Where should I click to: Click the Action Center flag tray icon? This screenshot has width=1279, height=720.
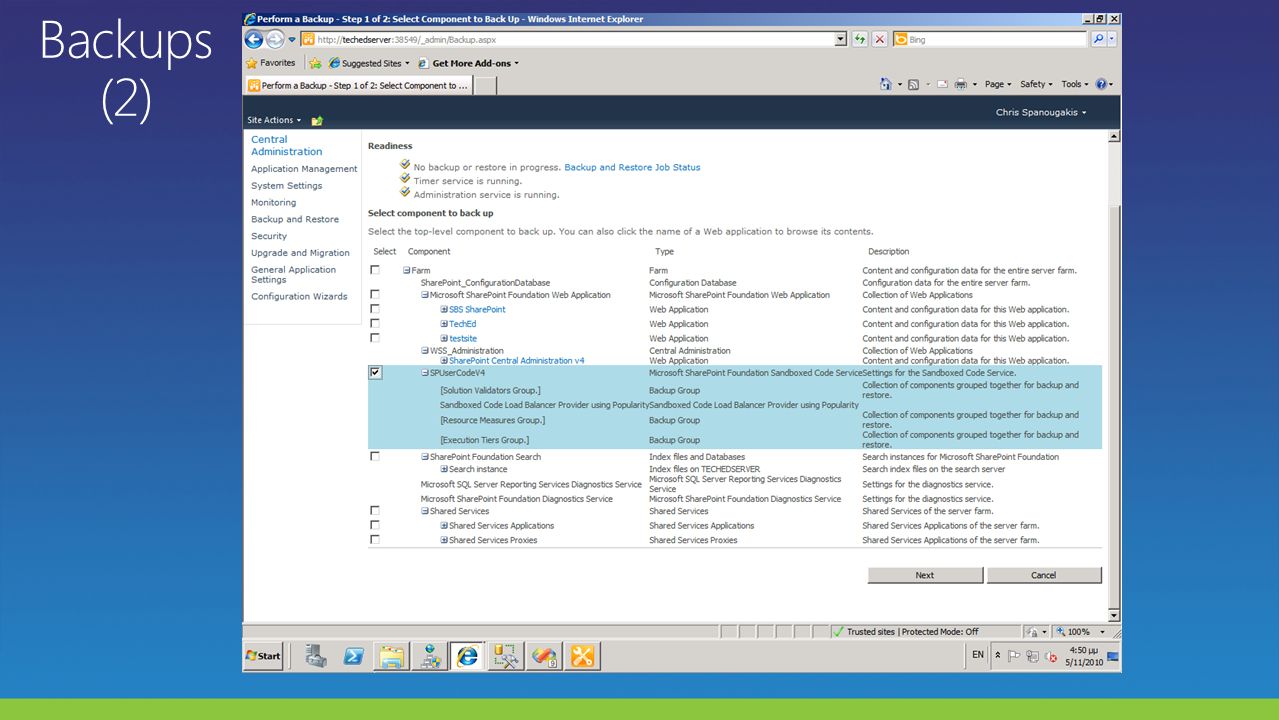tap(1013, 656)
